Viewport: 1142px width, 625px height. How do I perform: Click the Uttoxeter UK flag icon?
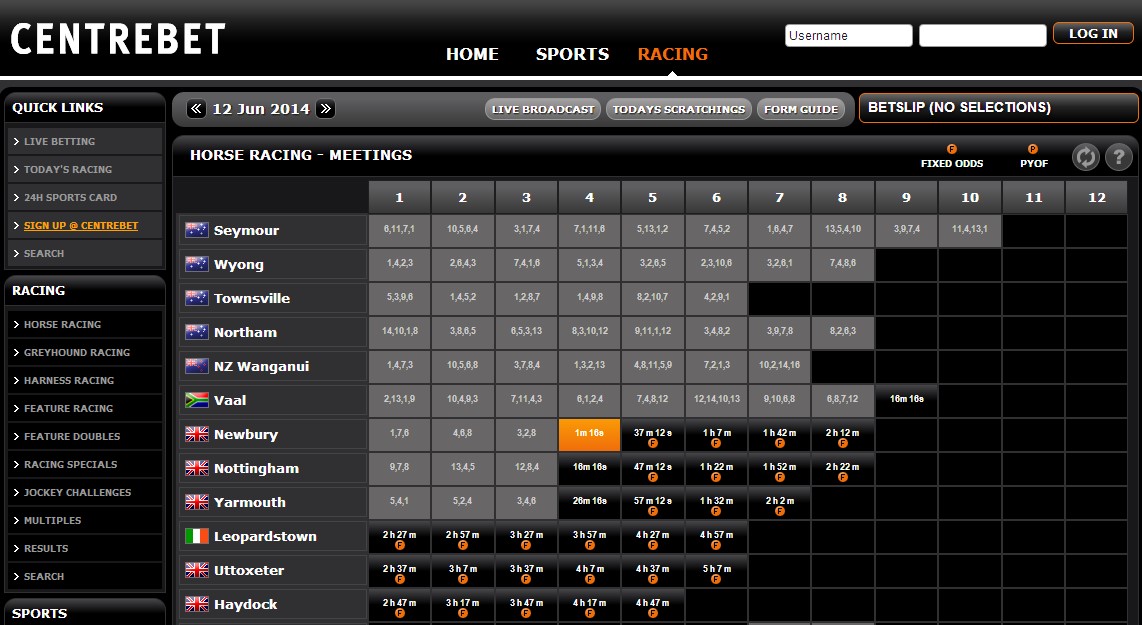click(197, 570)
